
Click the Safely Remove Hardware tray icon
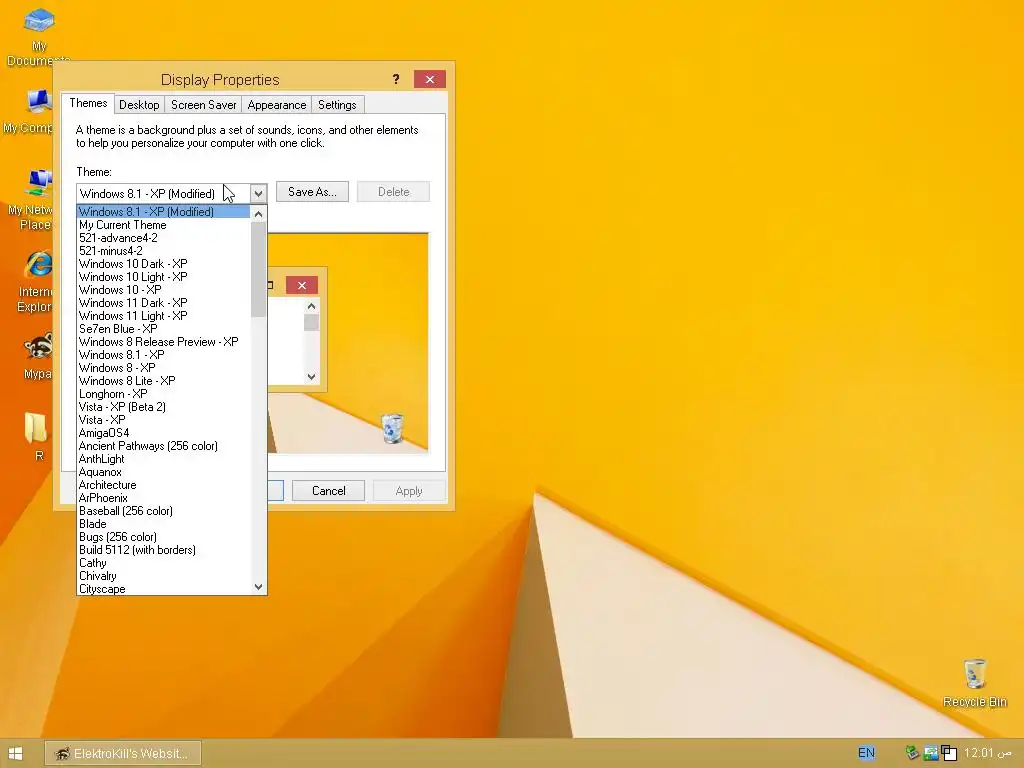[x=912, y=753]
